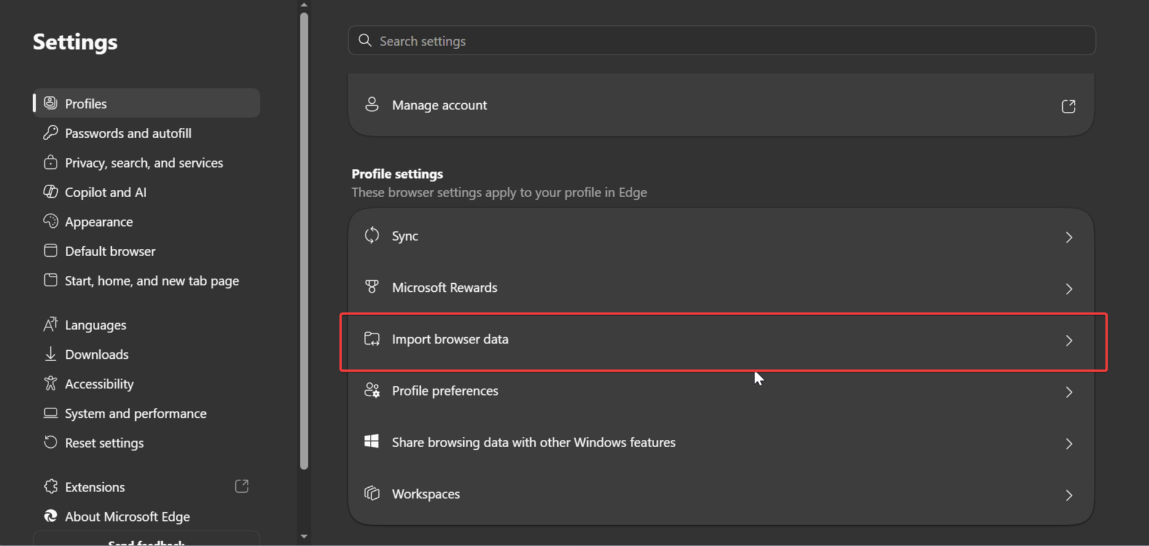Click the sidebar scrollbar up arrow

tap(304, 5)
